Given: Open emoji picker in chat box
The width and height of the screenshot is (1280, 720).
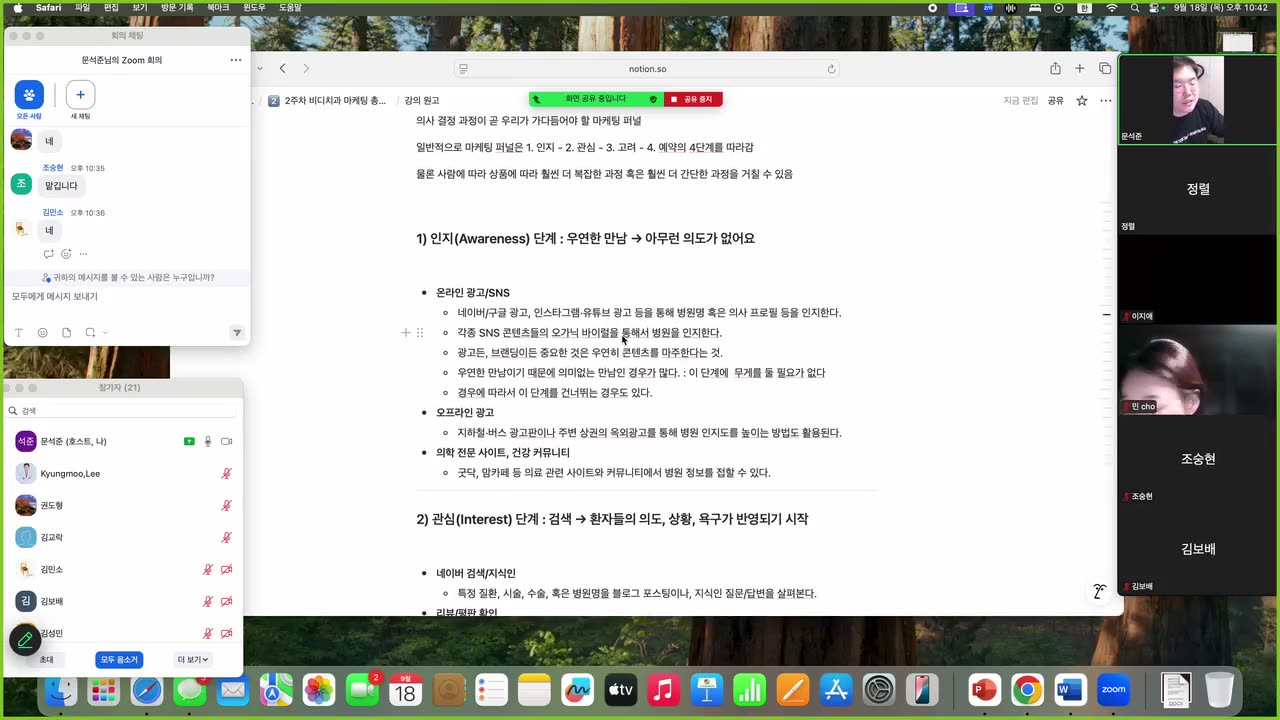Looking at the screenshot, I should coord(42,333).
